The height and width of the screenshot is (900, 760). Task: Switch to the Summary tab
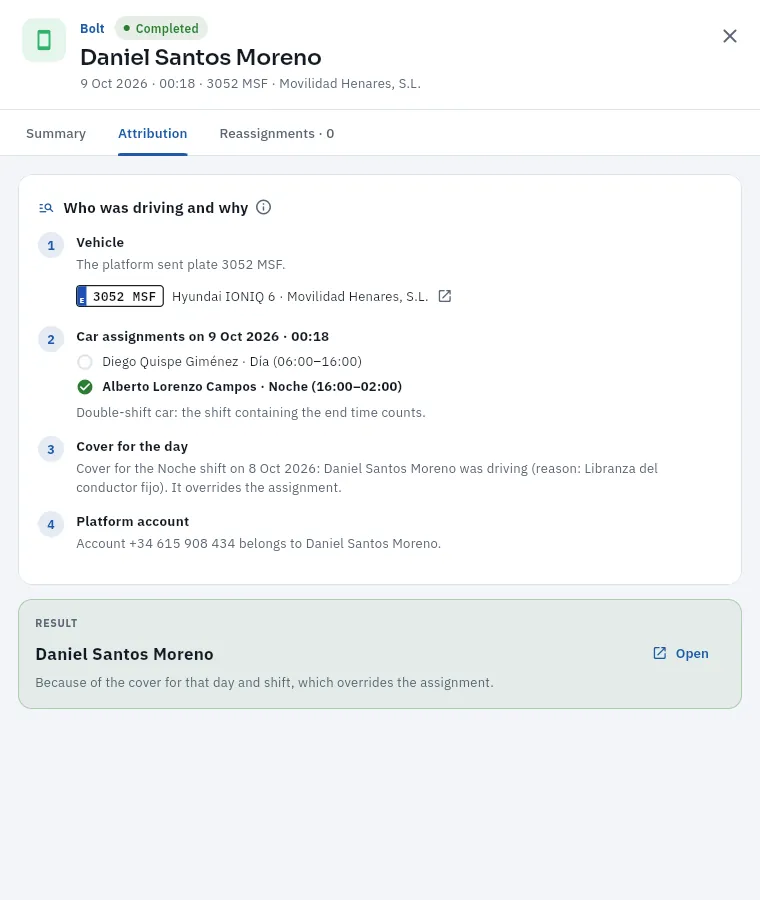click(x=56, y=133)
